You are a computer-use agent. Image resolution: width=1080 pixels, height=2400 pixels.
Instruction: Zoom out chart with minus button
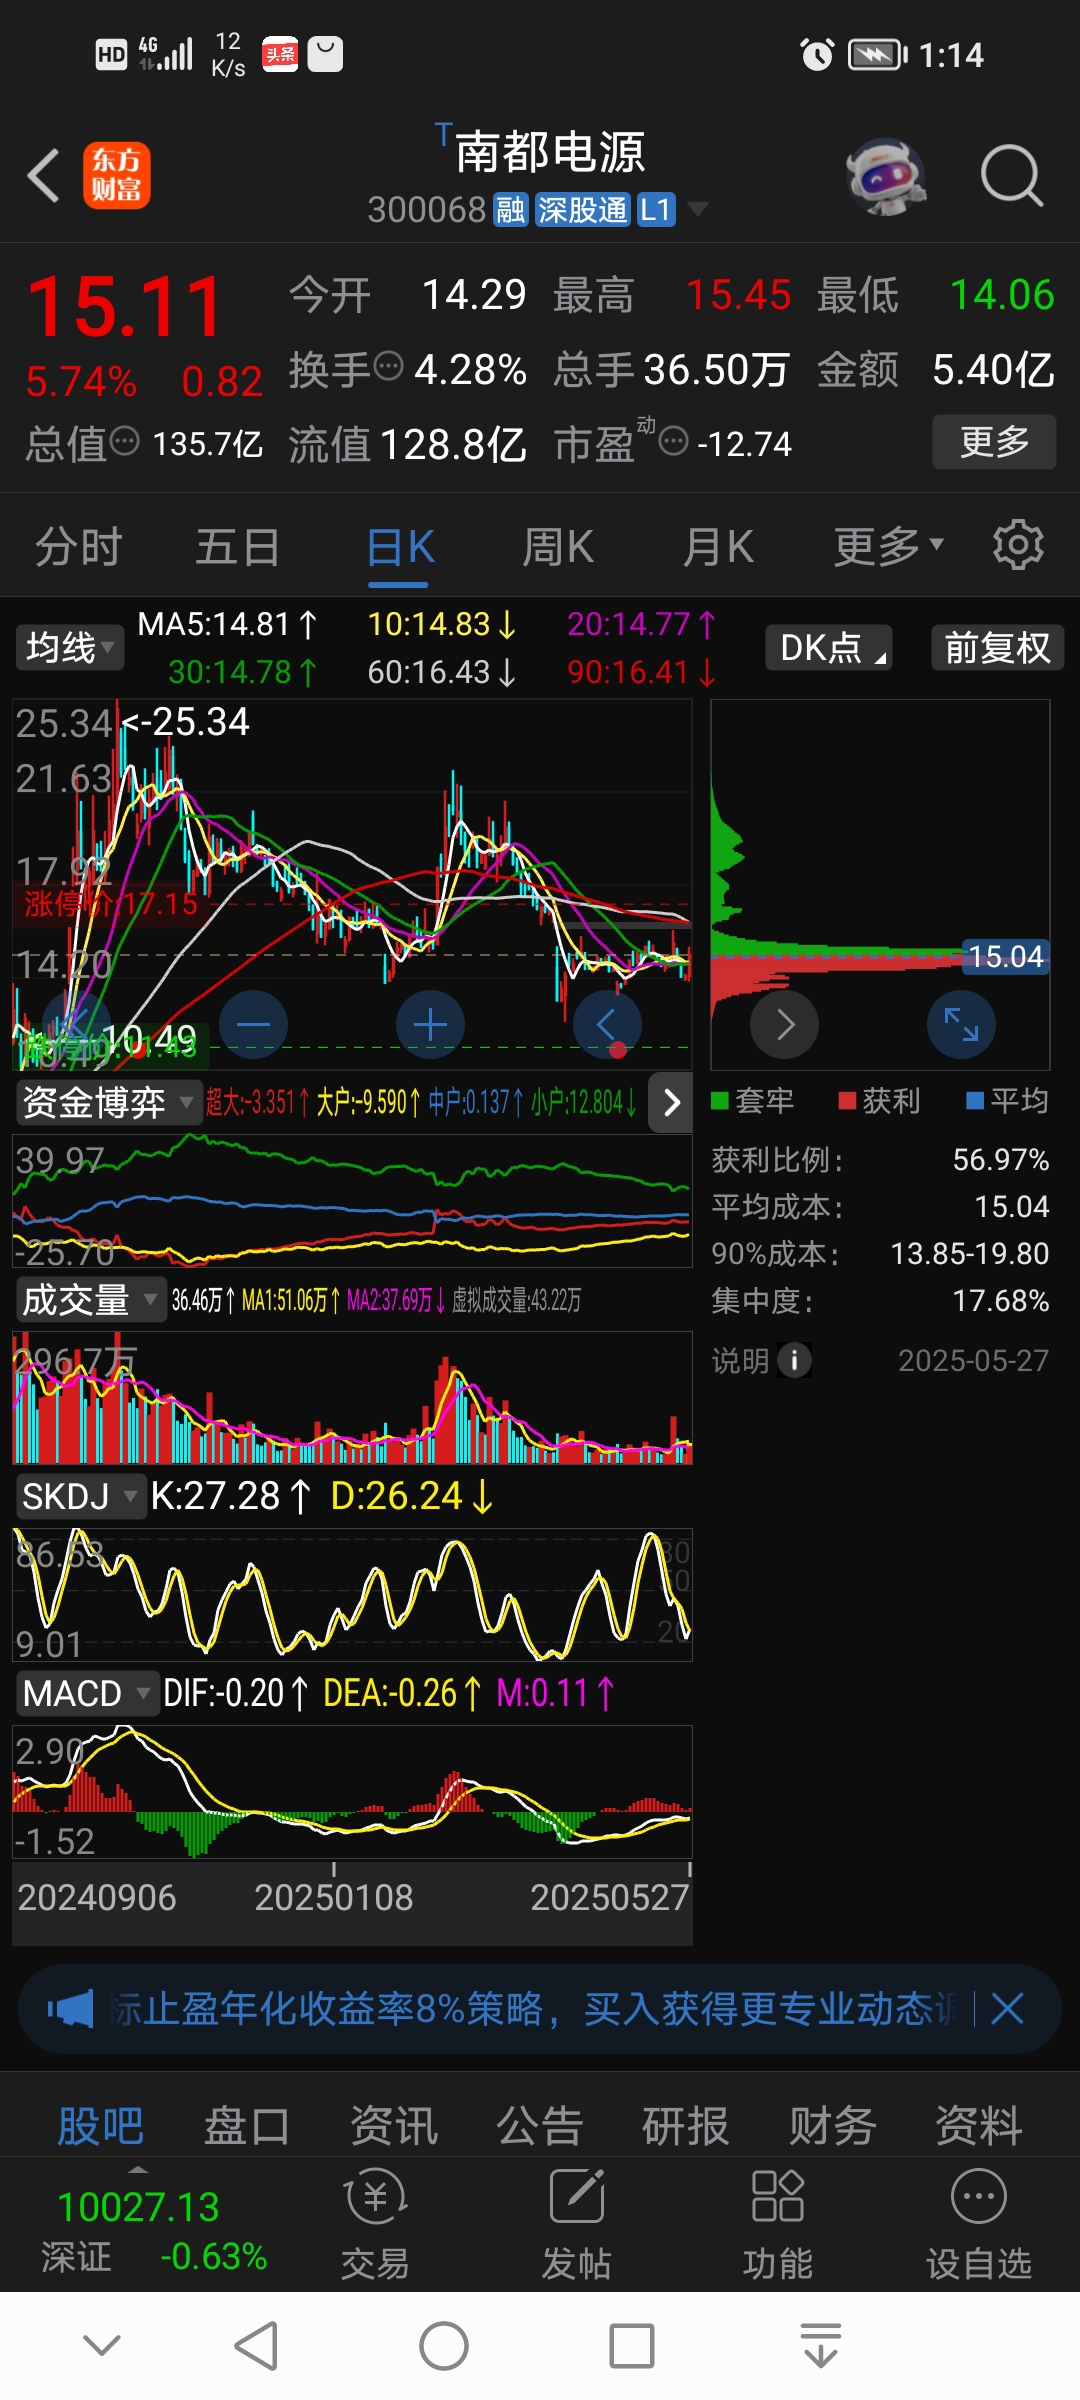click(253, 1024)
